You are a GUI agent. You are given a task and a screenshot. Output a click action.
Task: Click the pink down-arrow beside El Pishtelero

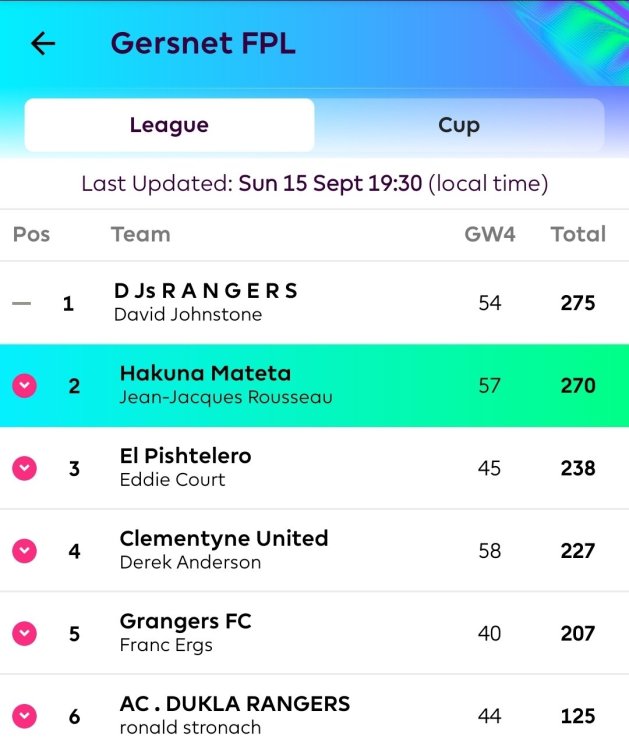(x=24, y=468)
